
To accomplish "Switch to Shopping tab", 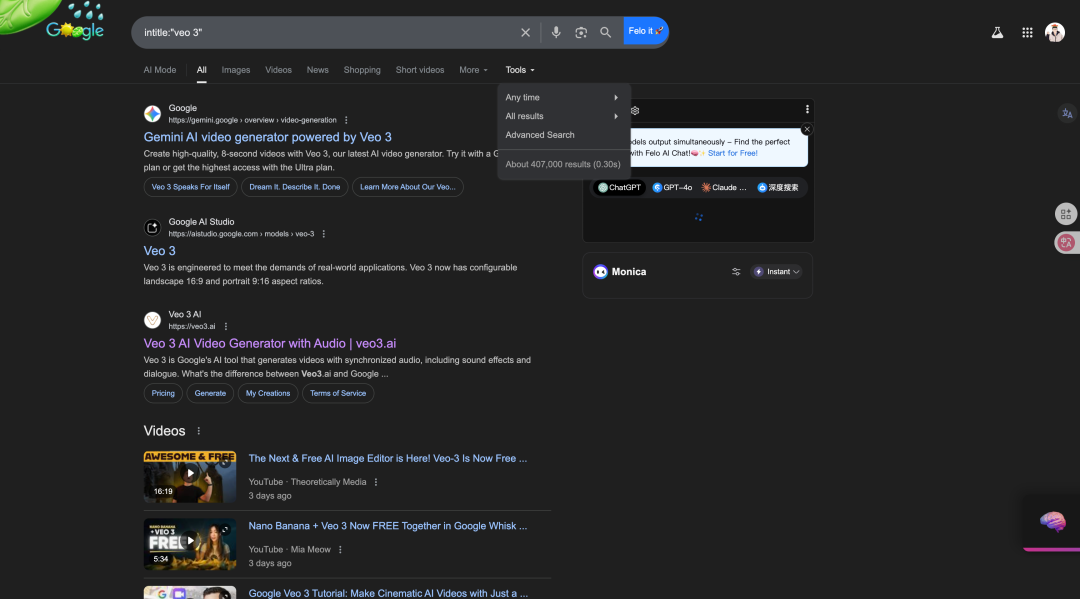I will 362,70.
